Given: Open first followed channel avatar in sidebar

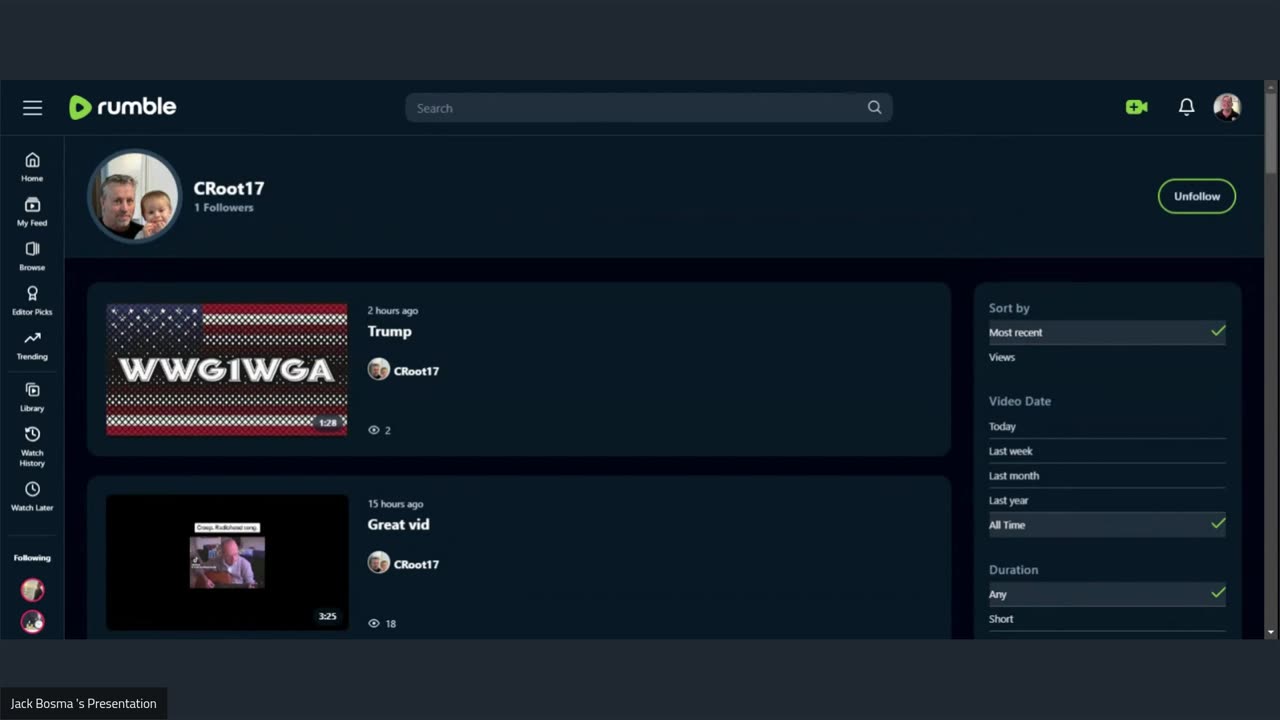Looking at the screenshot, I should point(33,590).
